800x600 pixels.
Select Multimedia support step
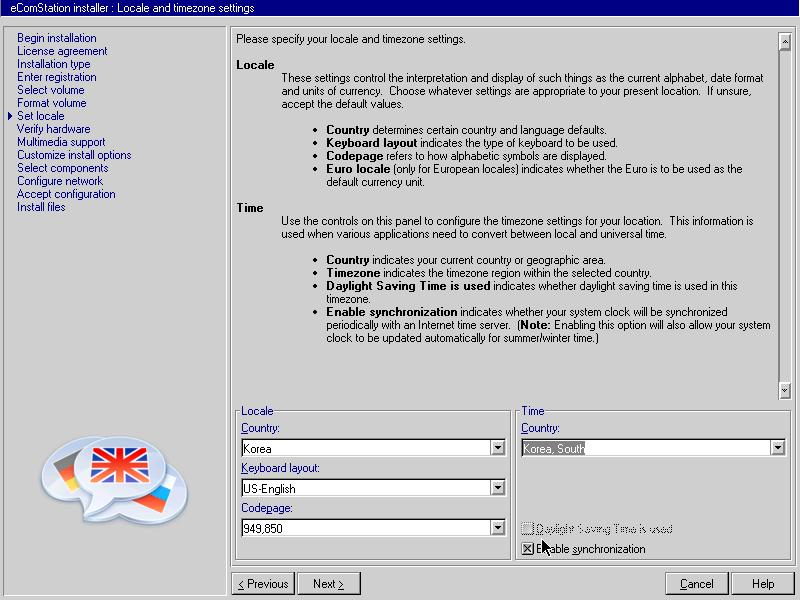(61, 142)
